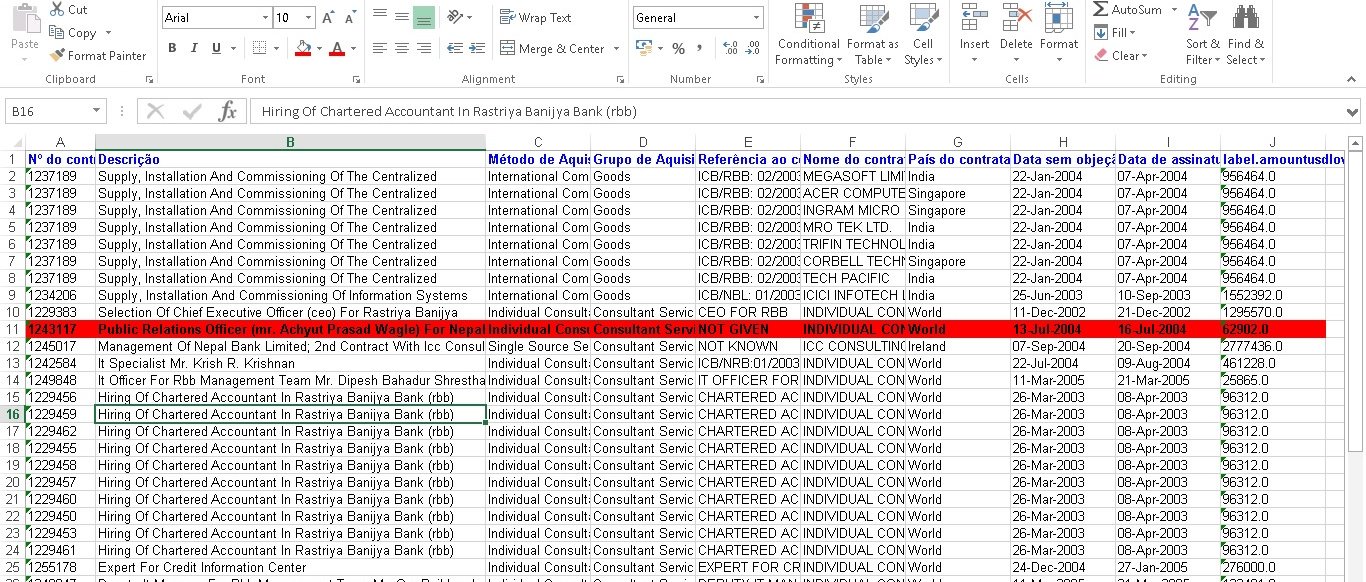This screenshot has width=1366, height=582.
Task: Click the highlighted bottom align icon
Action: pos(423,16)
